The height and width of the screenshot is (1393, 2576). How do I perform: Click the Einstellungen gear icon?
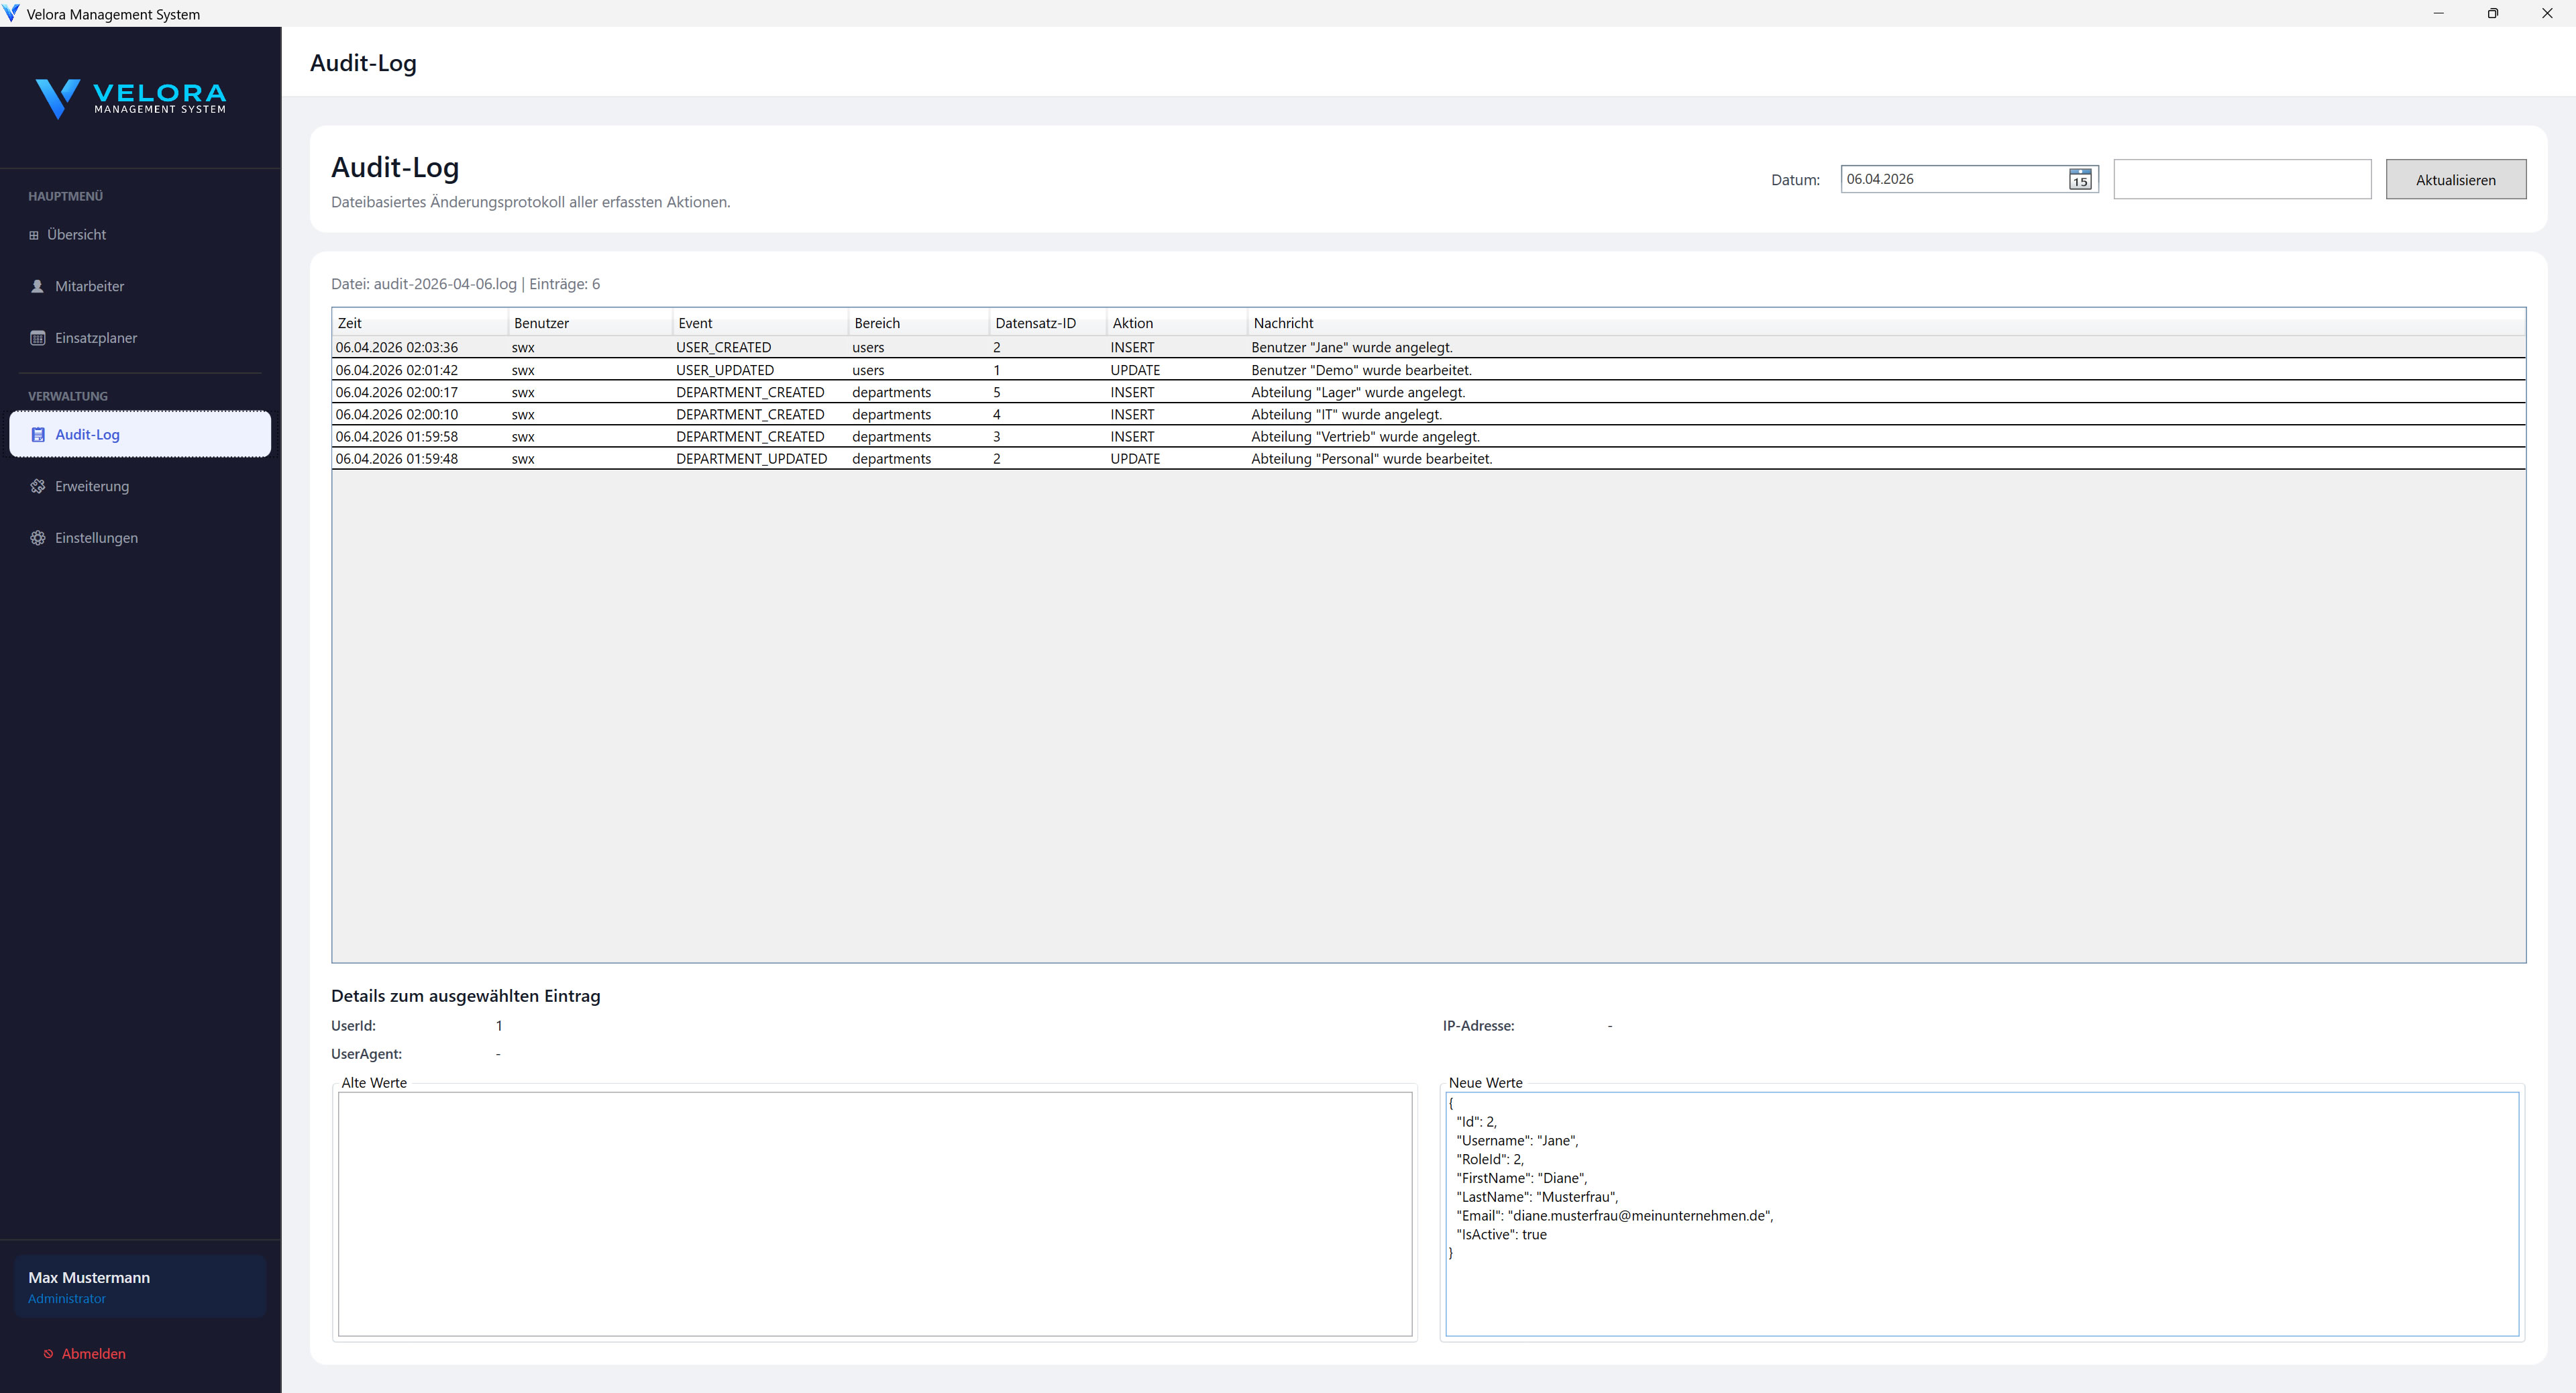click(x=38, y=538)
